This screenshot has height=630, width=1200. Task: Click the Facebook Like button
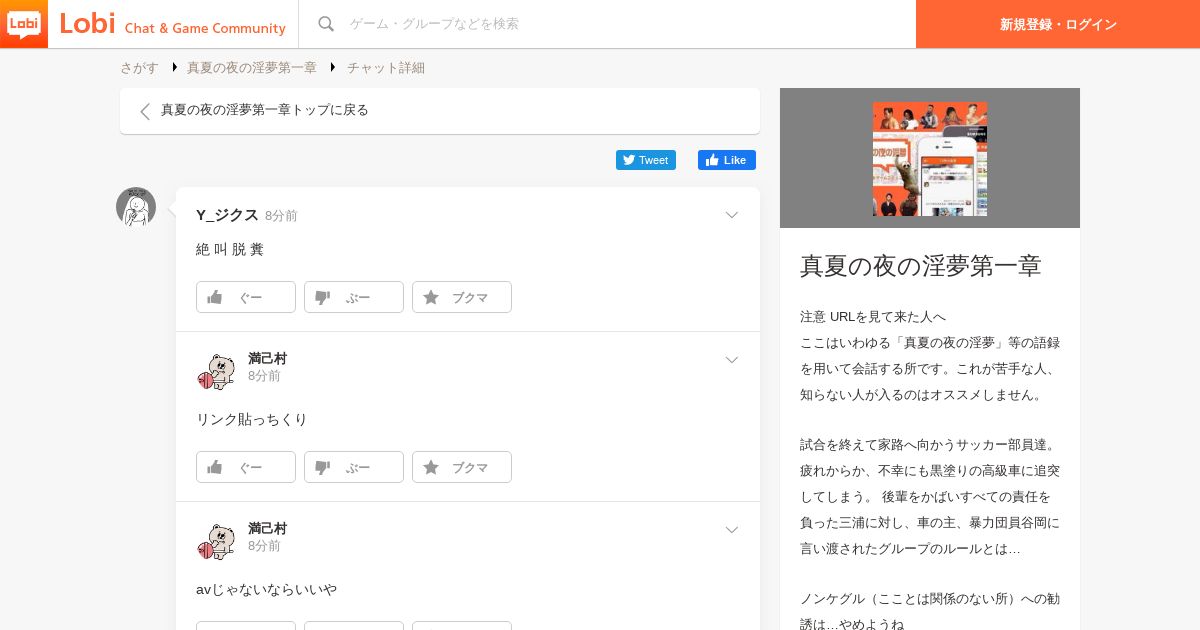(x=727, y=160)
